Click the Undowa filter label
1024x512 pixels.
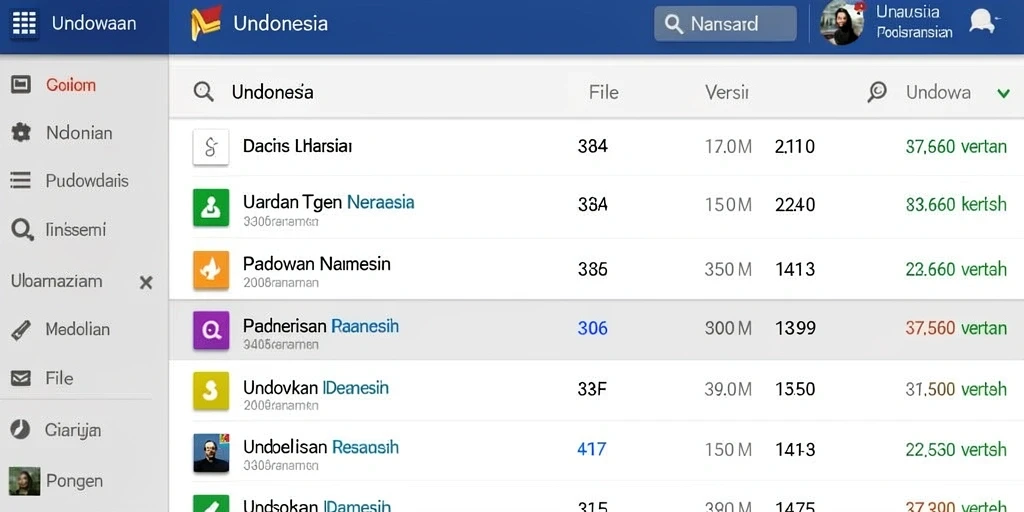click(x=938, y=93)
